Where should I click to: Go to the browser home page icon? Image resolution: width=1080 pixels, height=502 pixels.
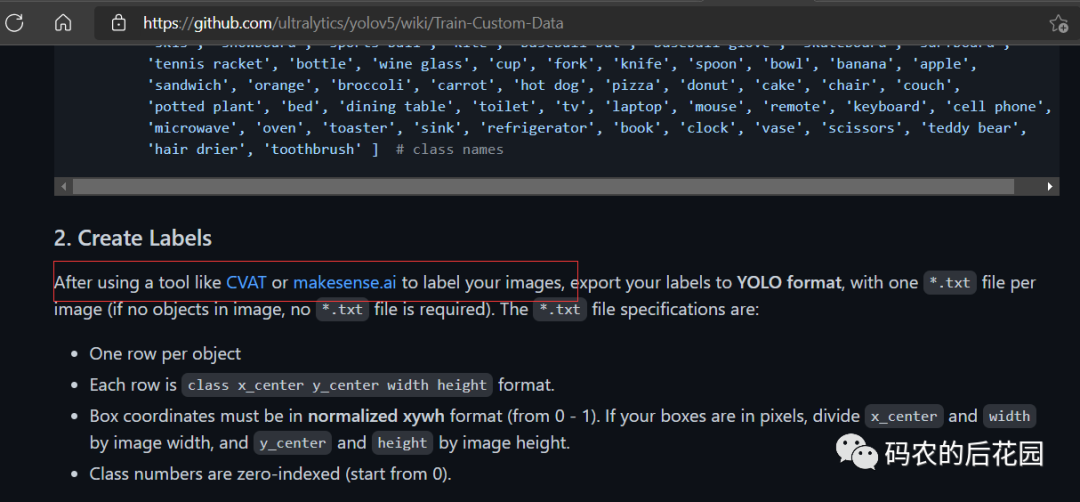coord(63,23)
